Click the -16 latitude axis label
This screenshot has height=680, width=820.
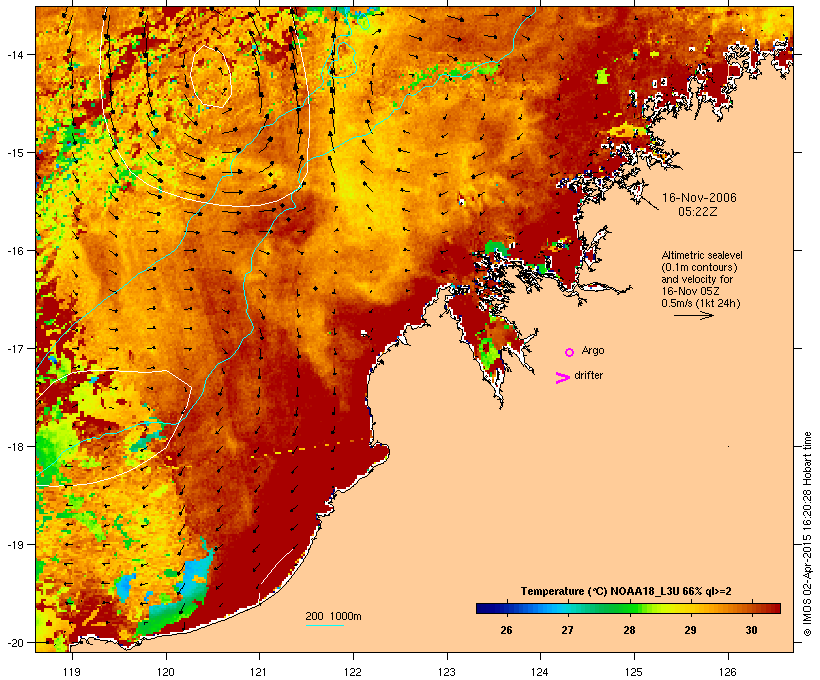click(x=14, y=251)
